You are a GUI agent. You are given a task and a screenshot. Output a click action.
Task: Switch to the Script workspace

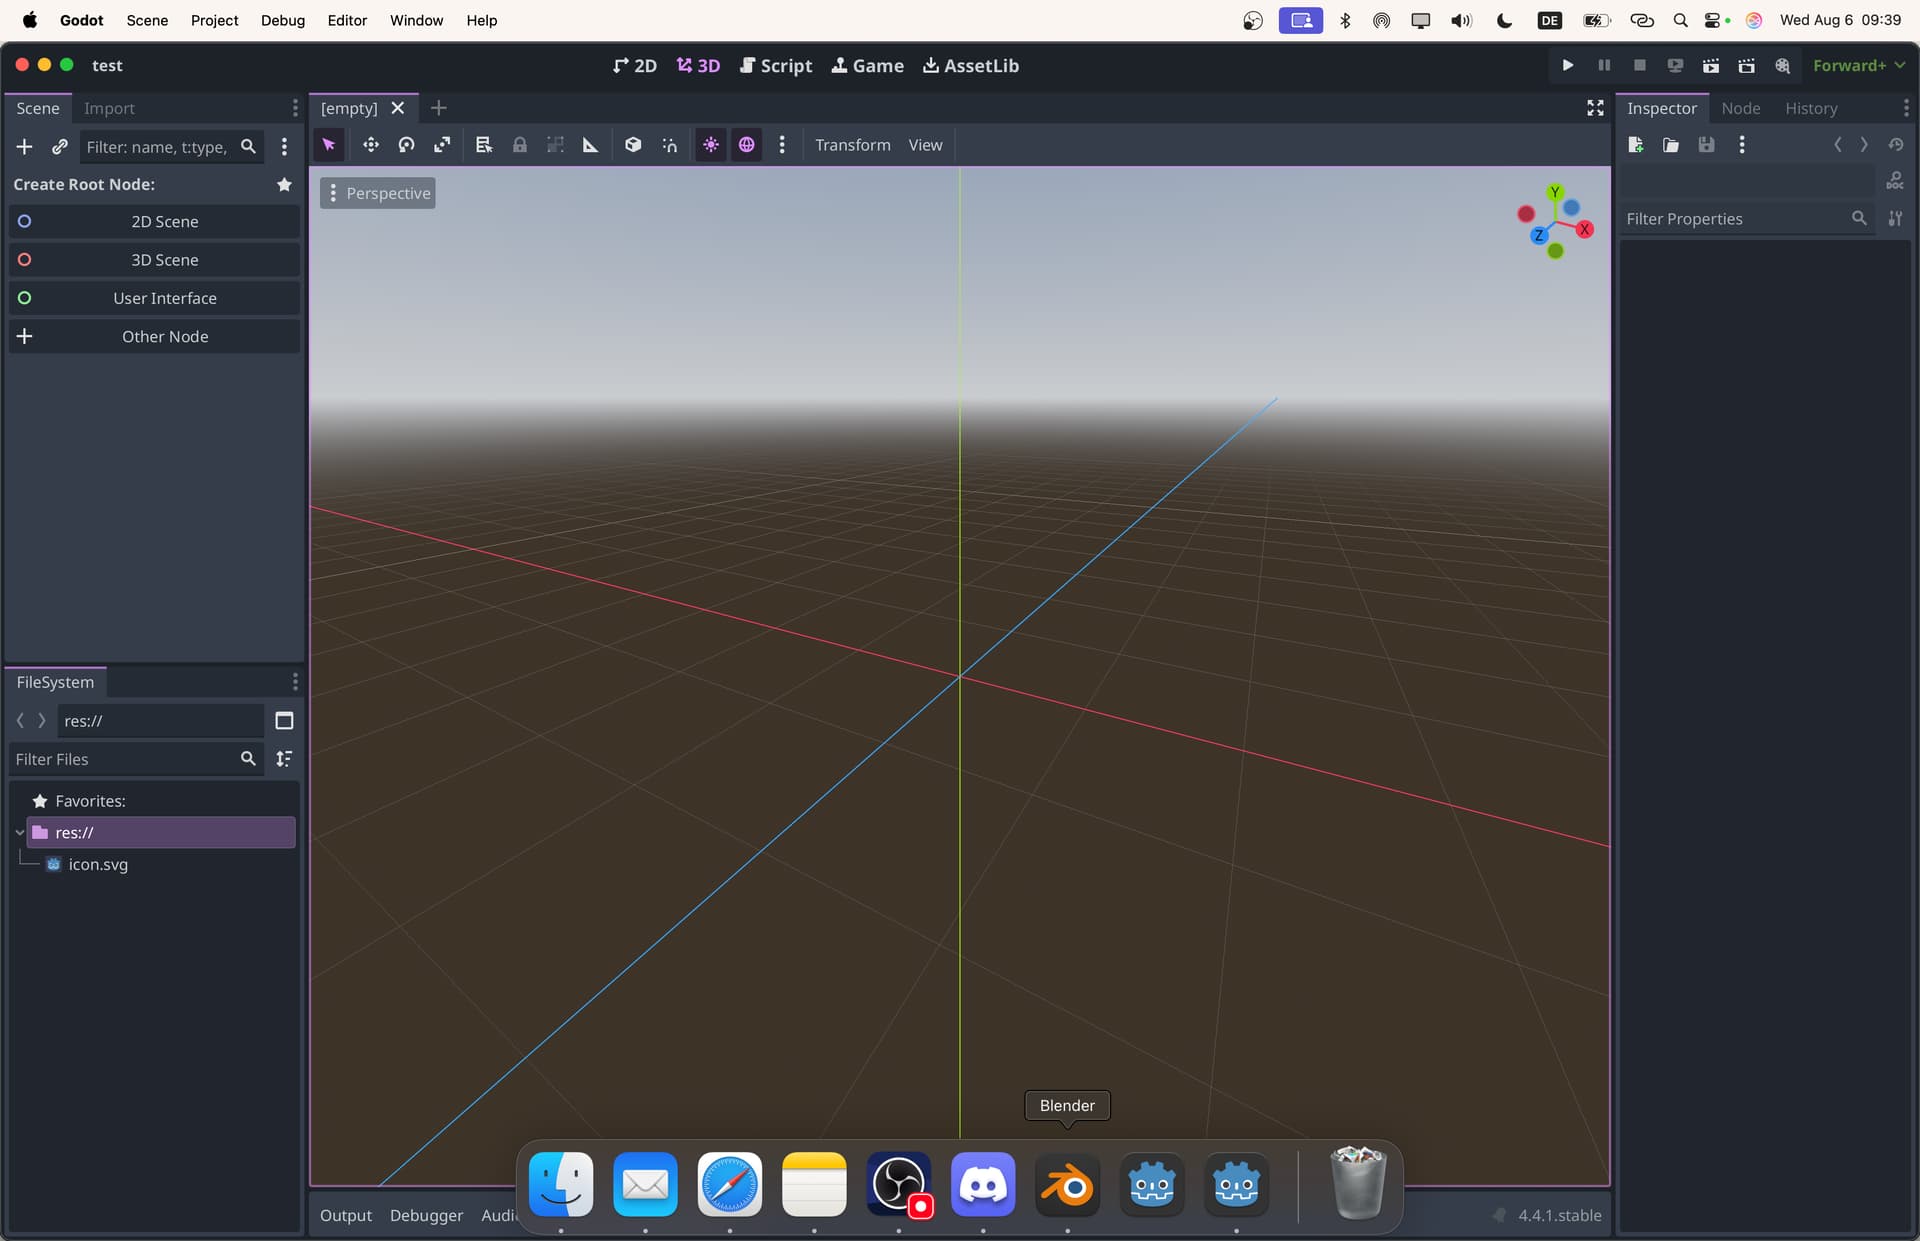[x=775, y=65]
